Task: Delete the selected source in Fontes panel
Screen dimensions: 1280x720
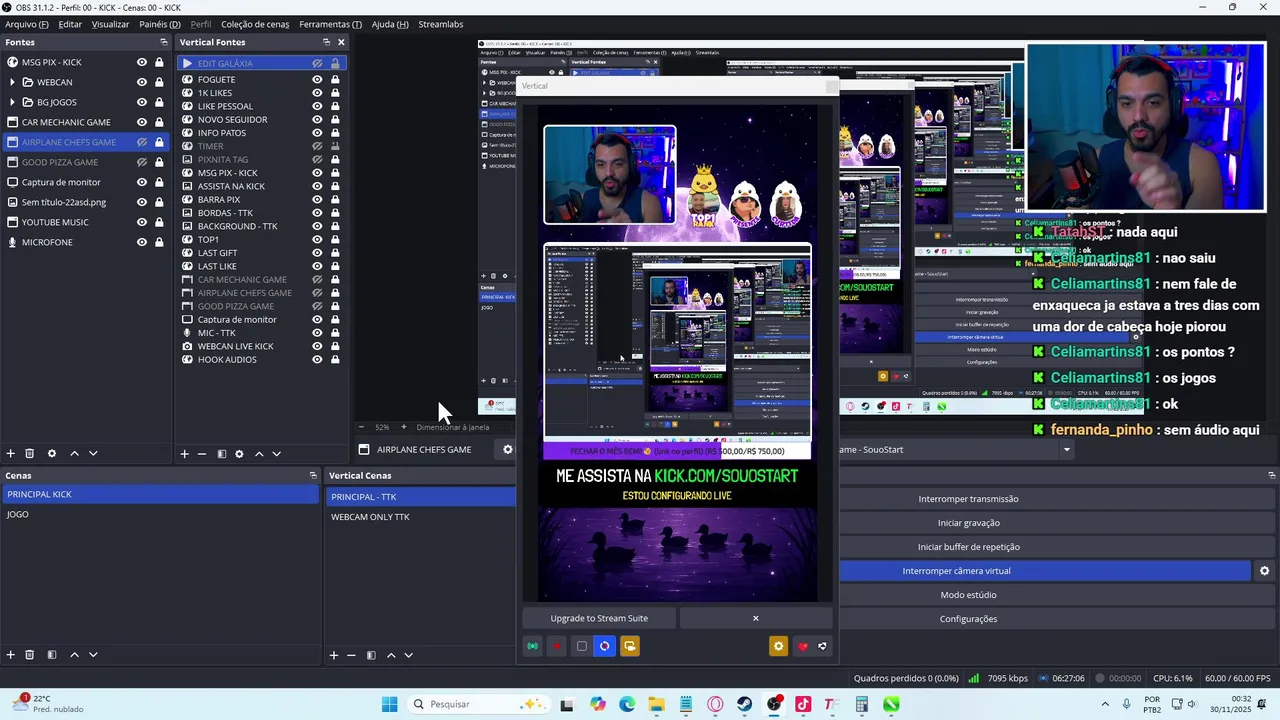Action: 30,454
